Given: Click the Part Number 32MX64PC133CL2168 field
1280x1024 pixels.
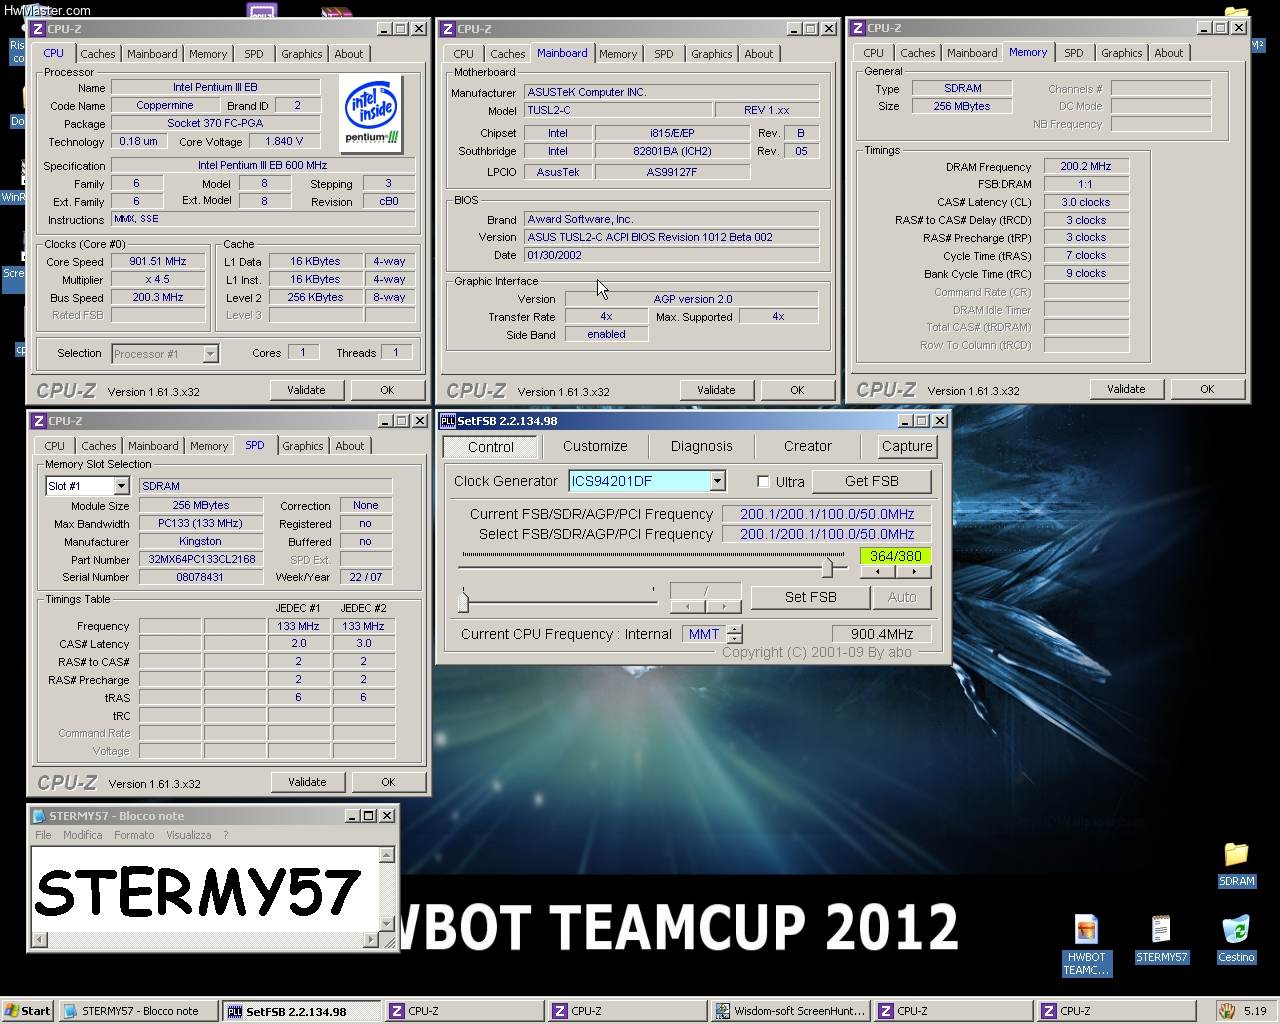Looking at the screenshot, I should (x=201, y=559).
